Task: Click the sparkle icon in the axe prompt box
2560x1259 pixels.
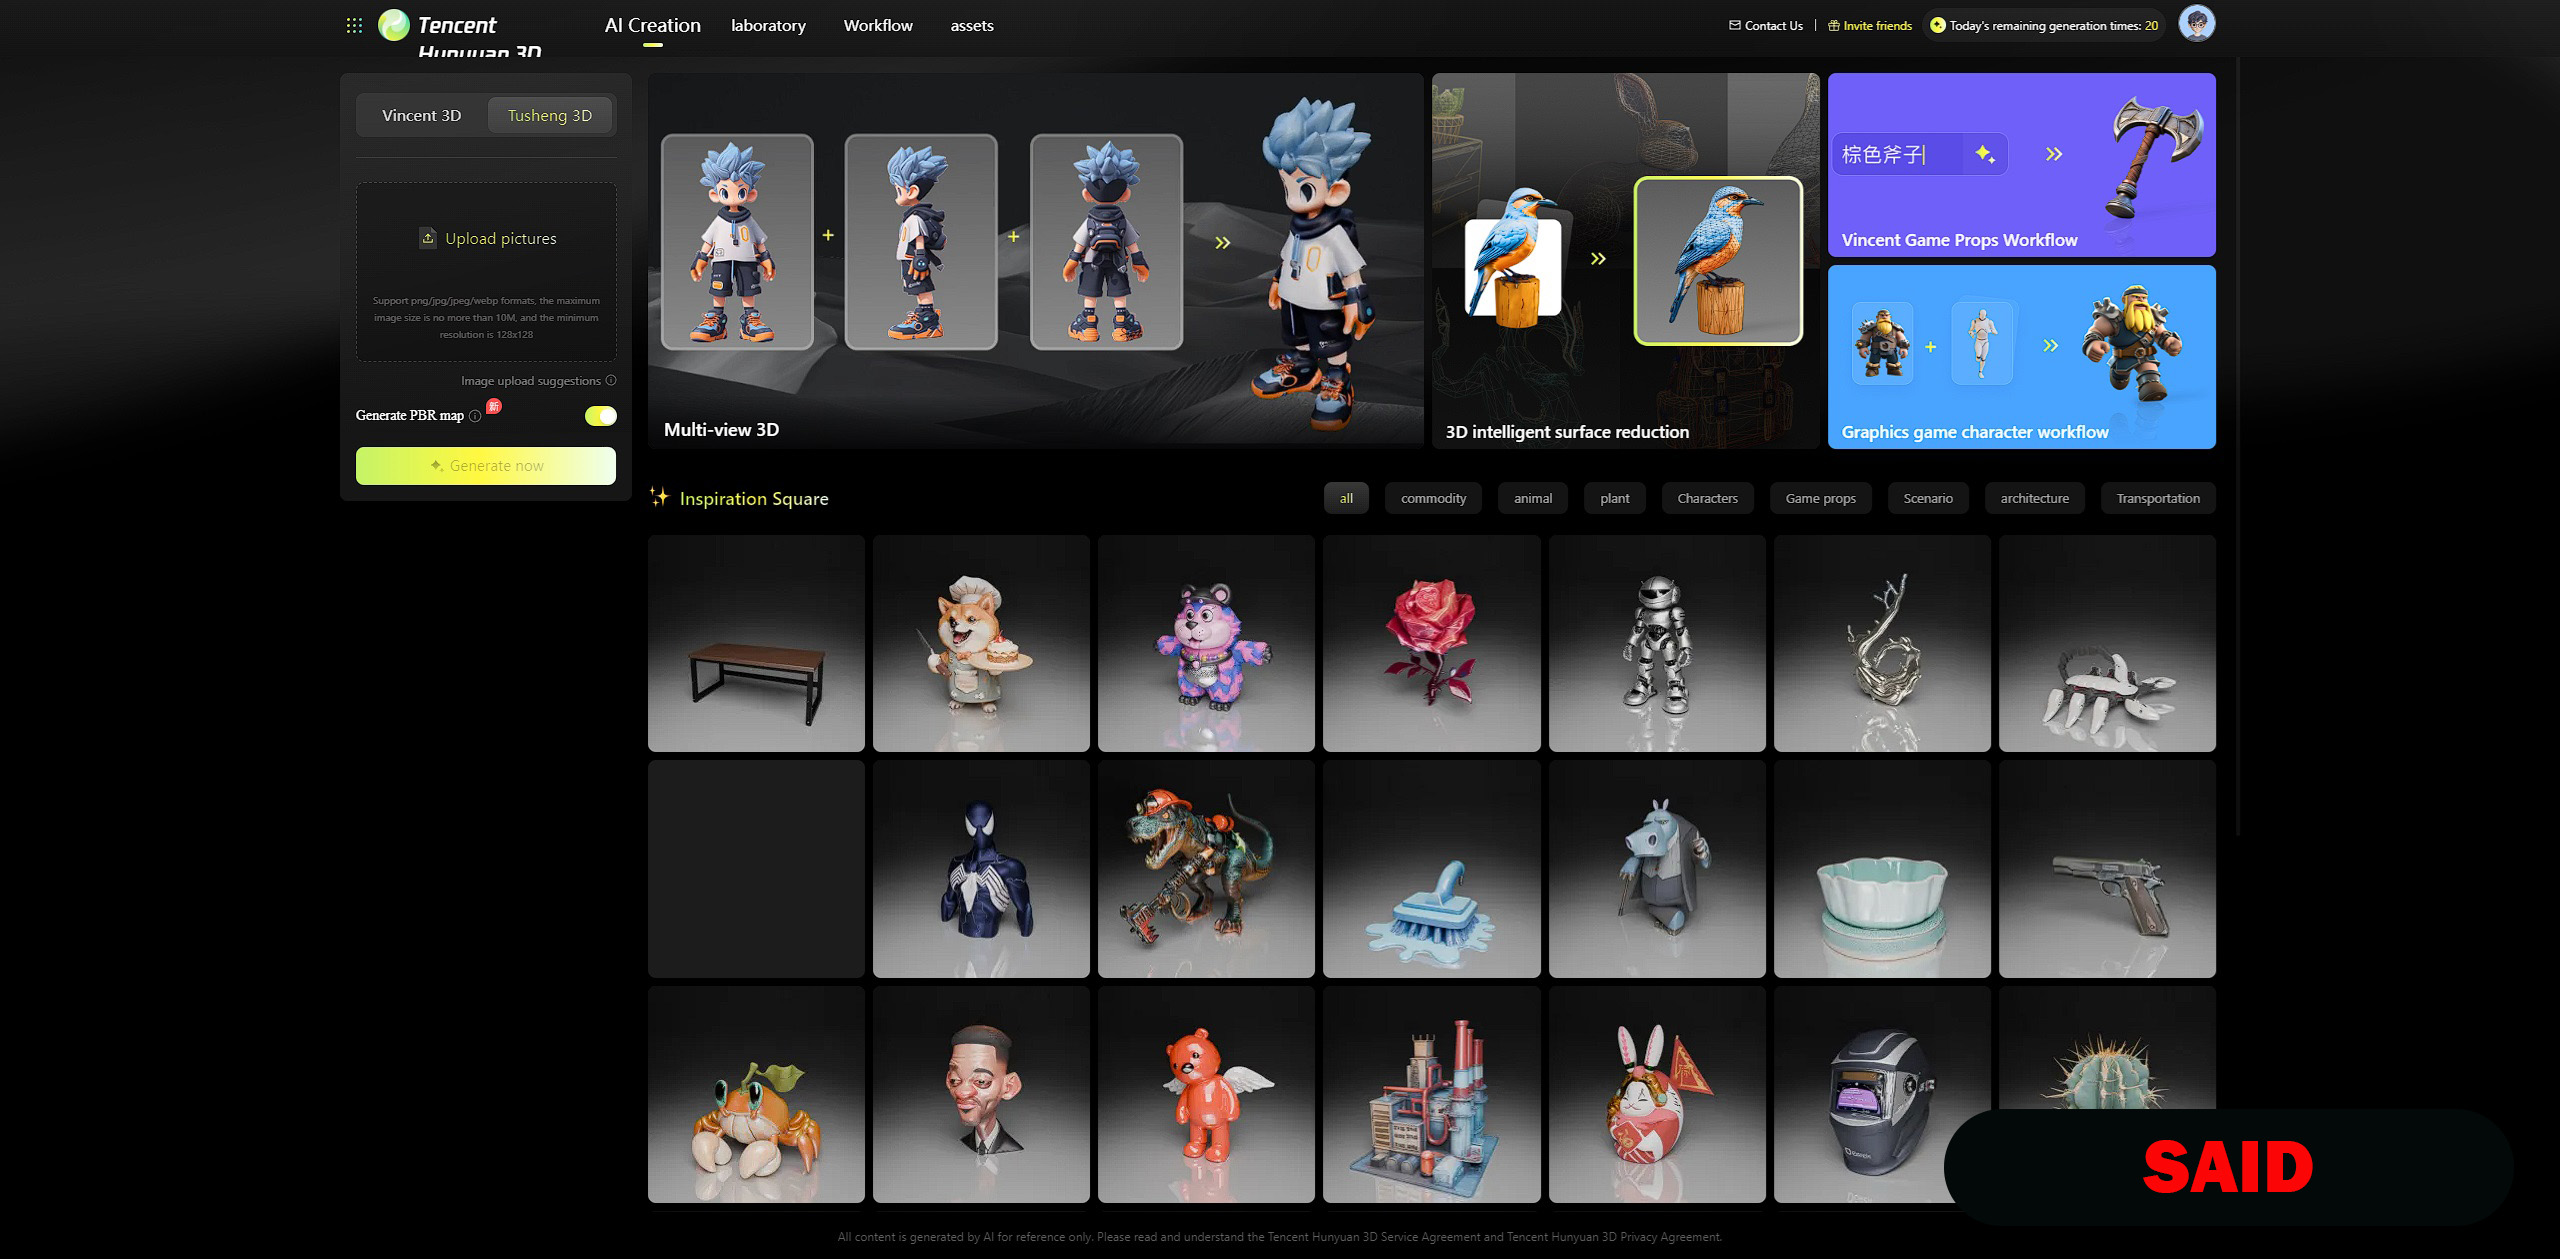Action: pyautogui.click(x=1985, y=154)
